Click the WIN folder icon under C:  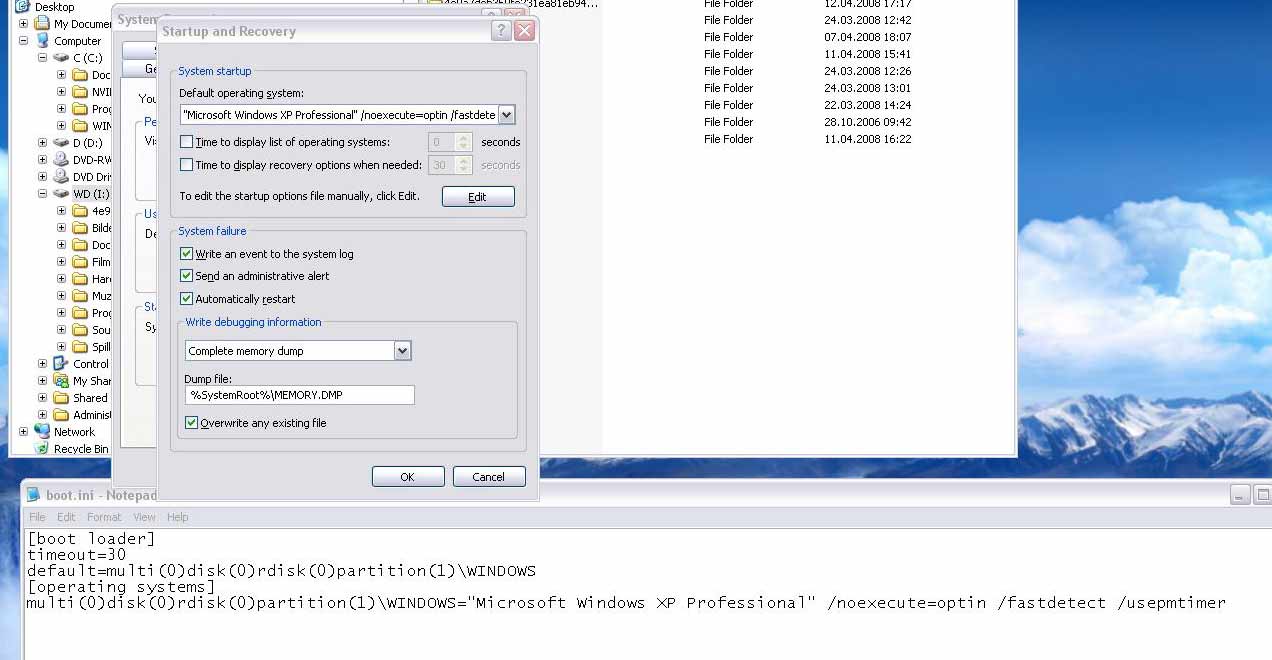pyautogui.click(x=80, y=126)
